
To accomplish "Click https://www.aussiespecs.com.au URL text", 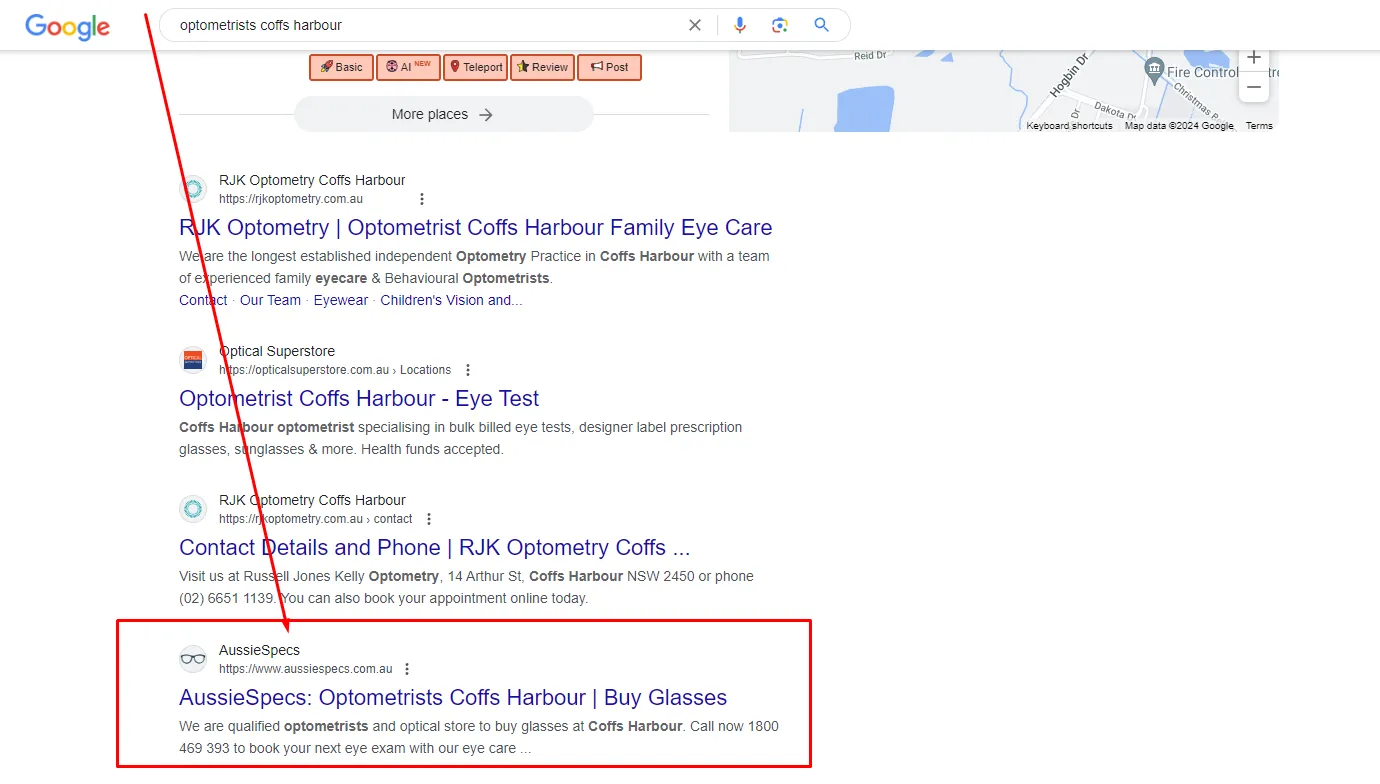I will pos(306,669).
